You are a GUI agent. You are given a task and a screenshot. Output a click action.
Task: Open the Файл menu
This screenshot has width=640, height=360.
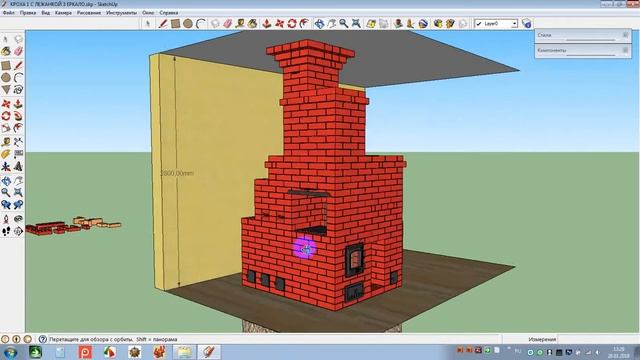(9, 13)
